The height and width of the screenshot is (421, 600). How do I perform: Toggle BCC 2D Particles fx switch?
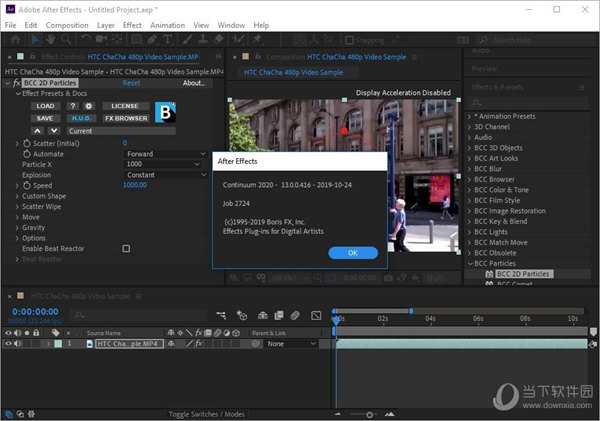coord(17,83)
